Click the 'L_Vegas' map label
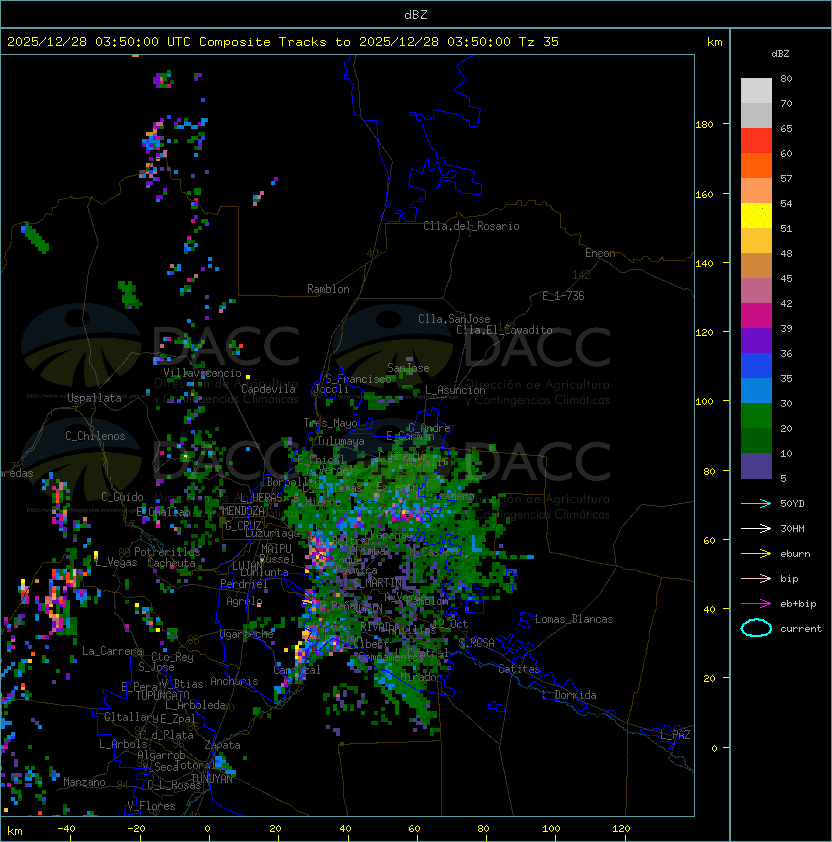Image resolution: width=832 pixels, height=842 pixels. pos(116,562)
